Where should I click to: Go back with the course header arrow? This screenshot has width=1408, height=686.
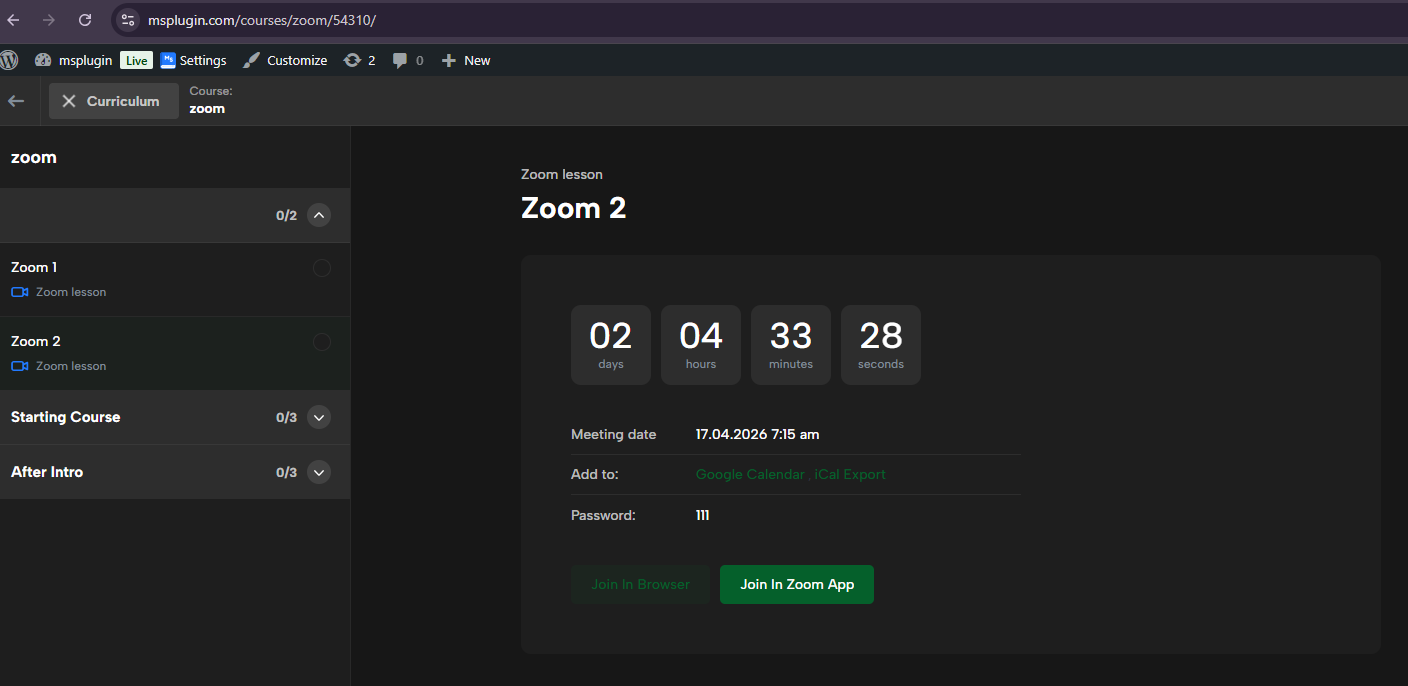16,101
